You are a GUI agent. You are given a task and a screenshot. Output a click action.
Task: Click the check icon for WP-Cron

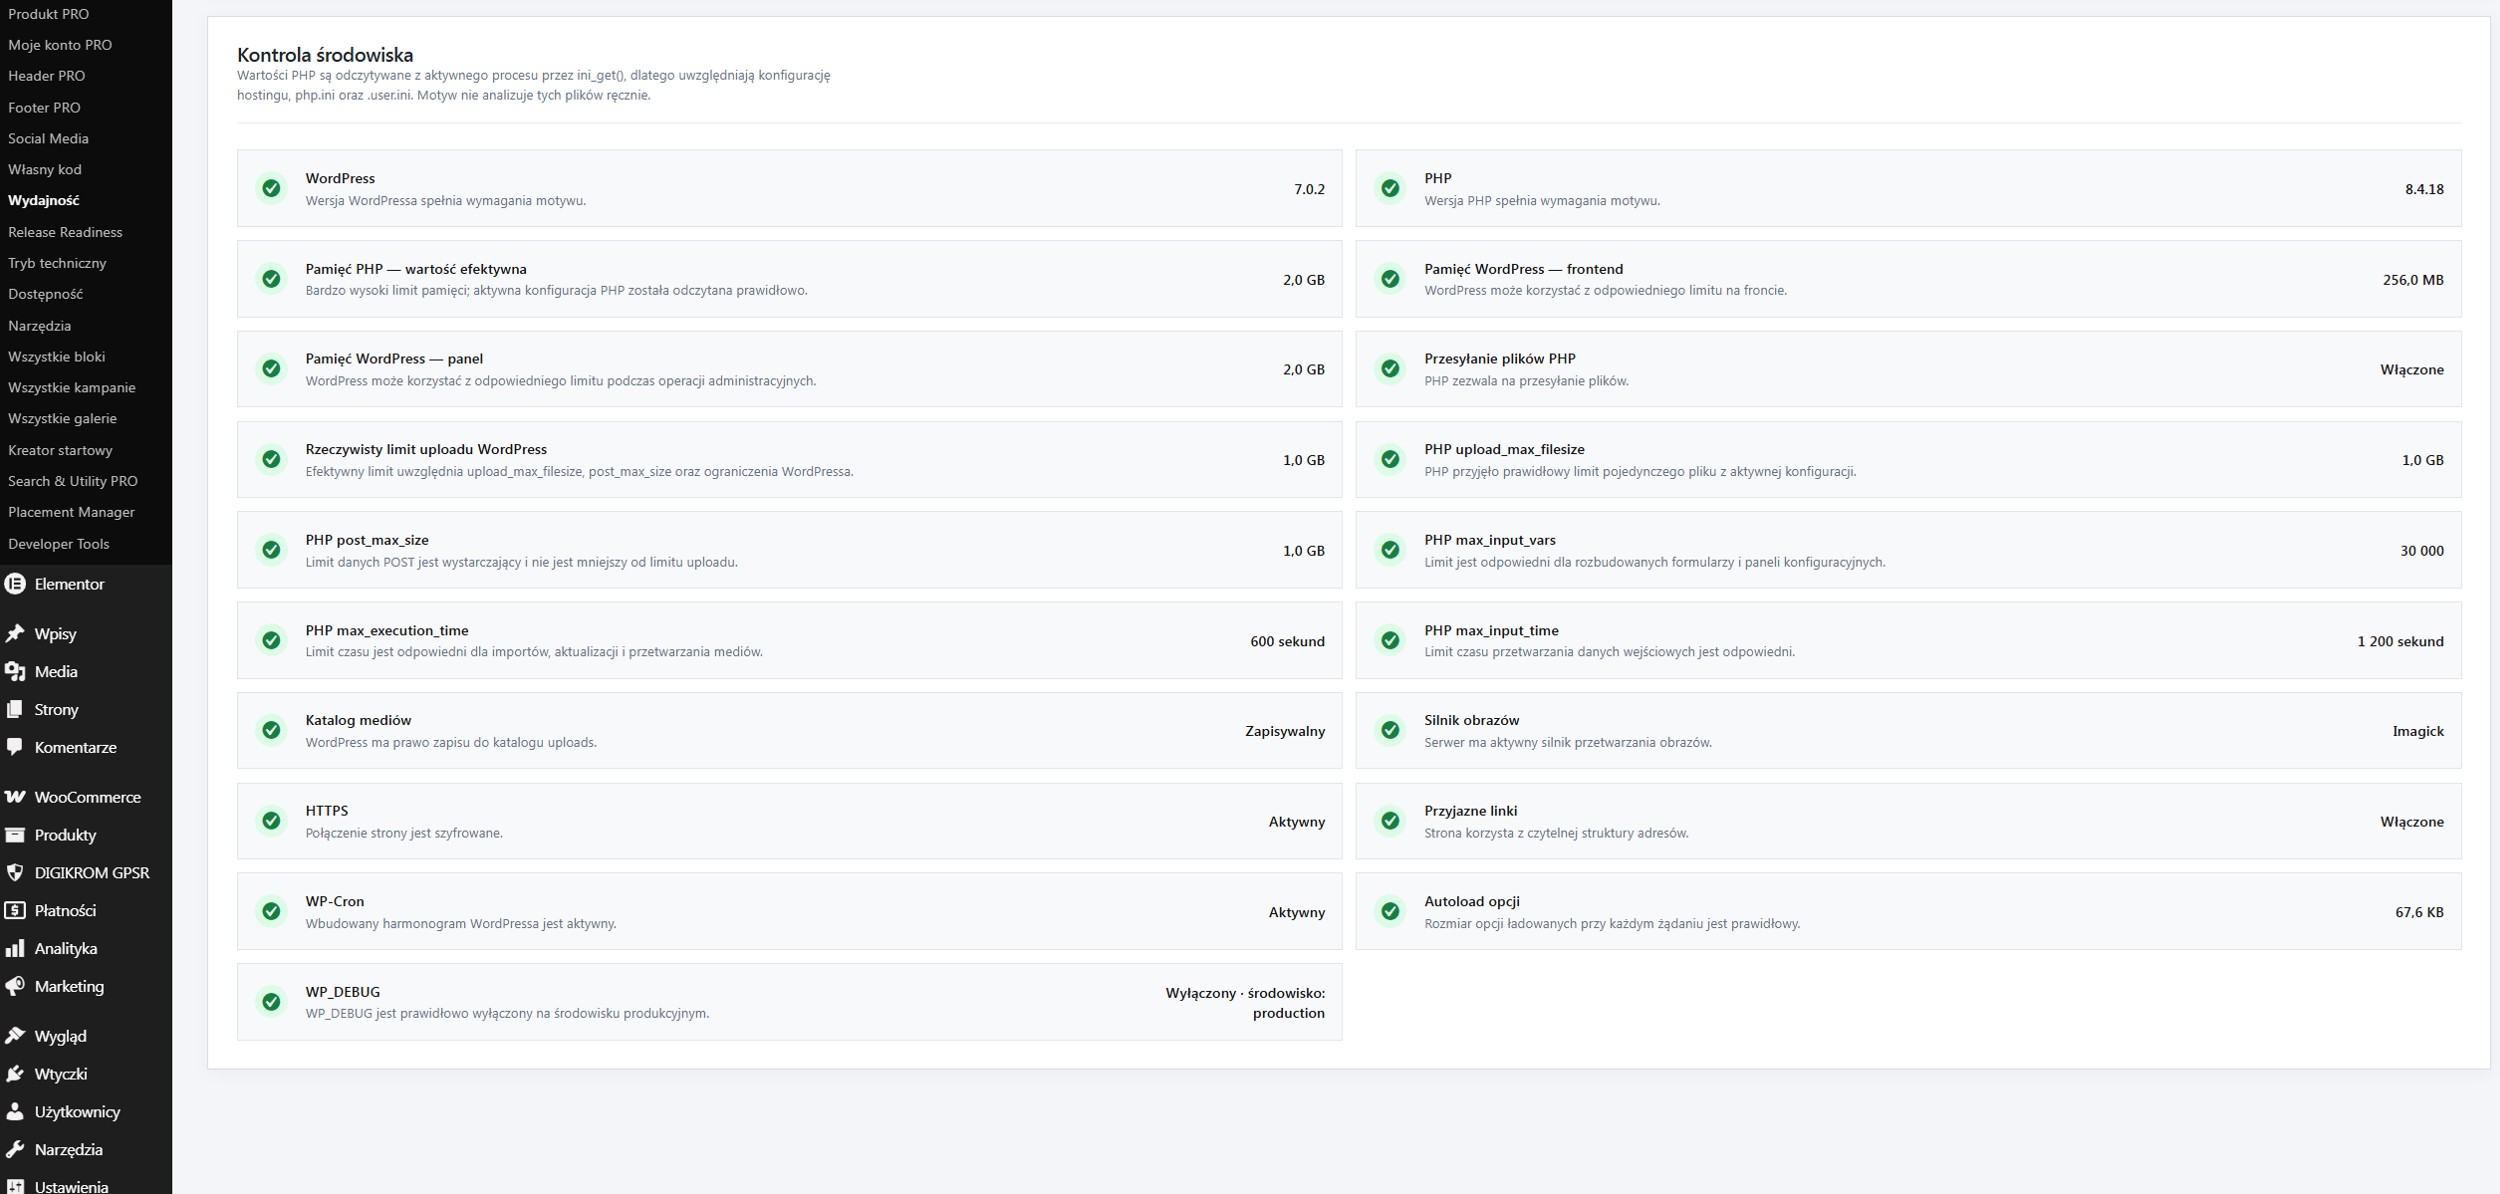(271, 912)
